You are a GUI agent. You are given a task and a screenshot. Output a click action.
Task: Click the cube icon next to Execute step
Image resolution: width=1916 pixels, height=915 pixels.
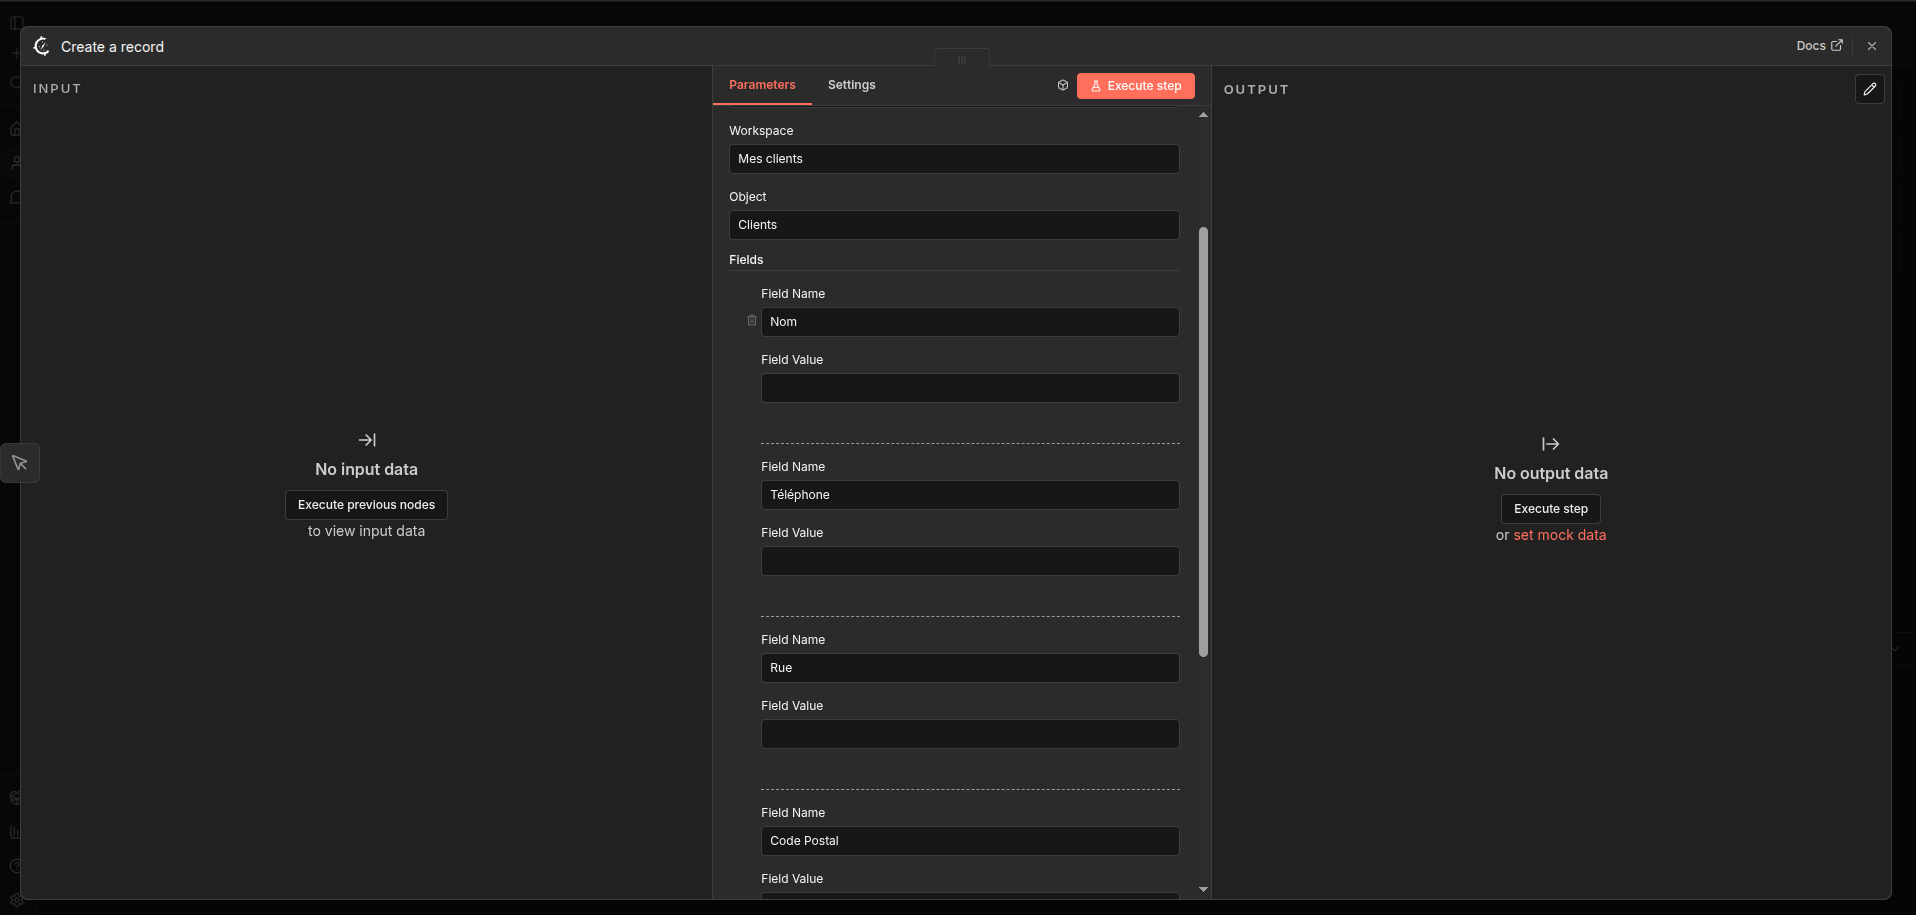1063,86
